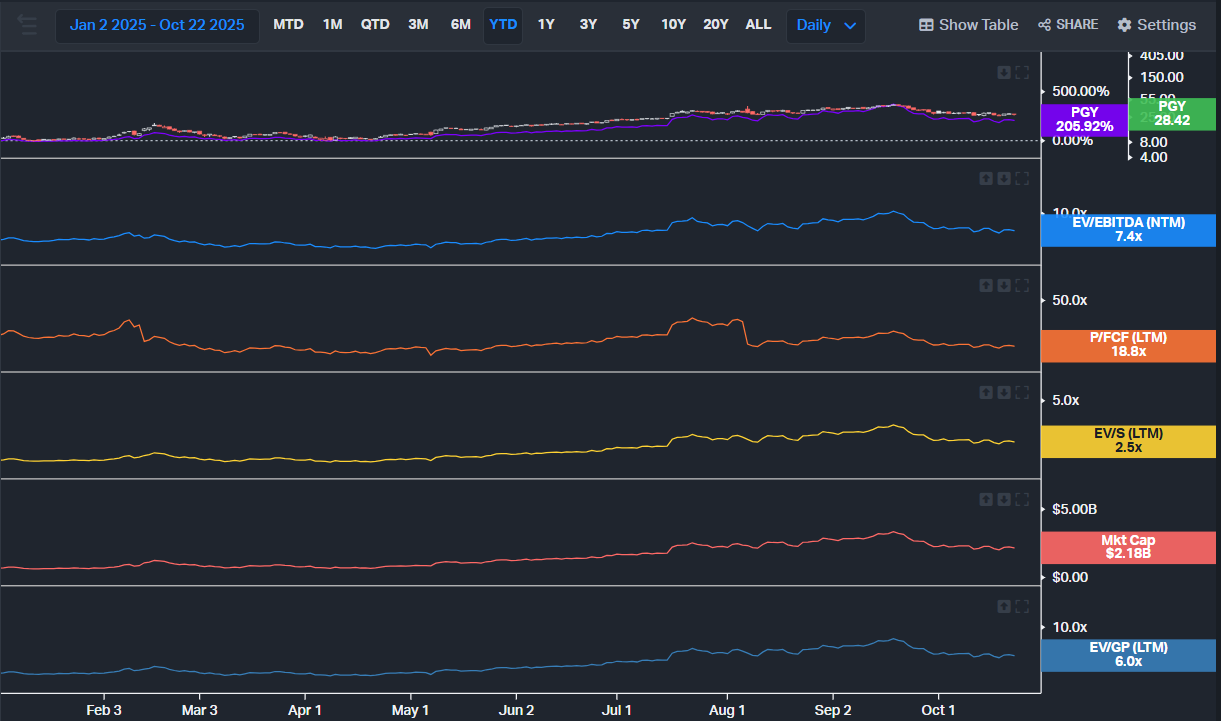Click the May 1 date axis label

pyautogui.click(x=410, y=710)
